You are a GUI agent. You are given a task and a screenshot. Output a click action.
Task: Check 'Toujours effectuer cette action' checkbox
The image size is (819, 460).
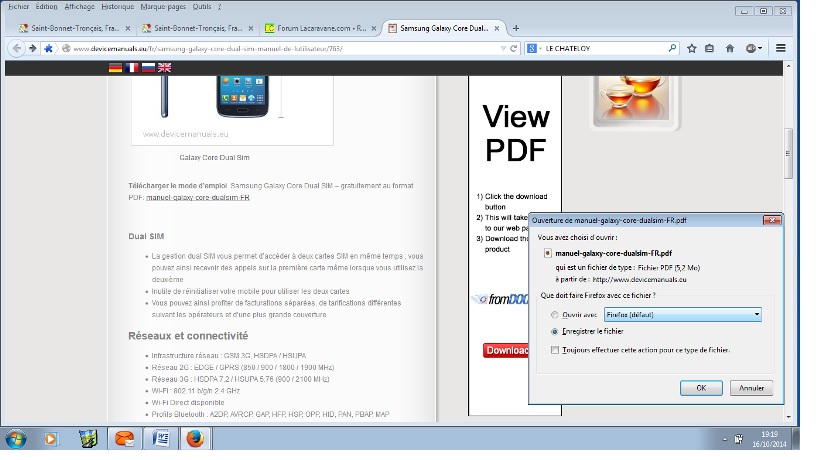point(556,350)
